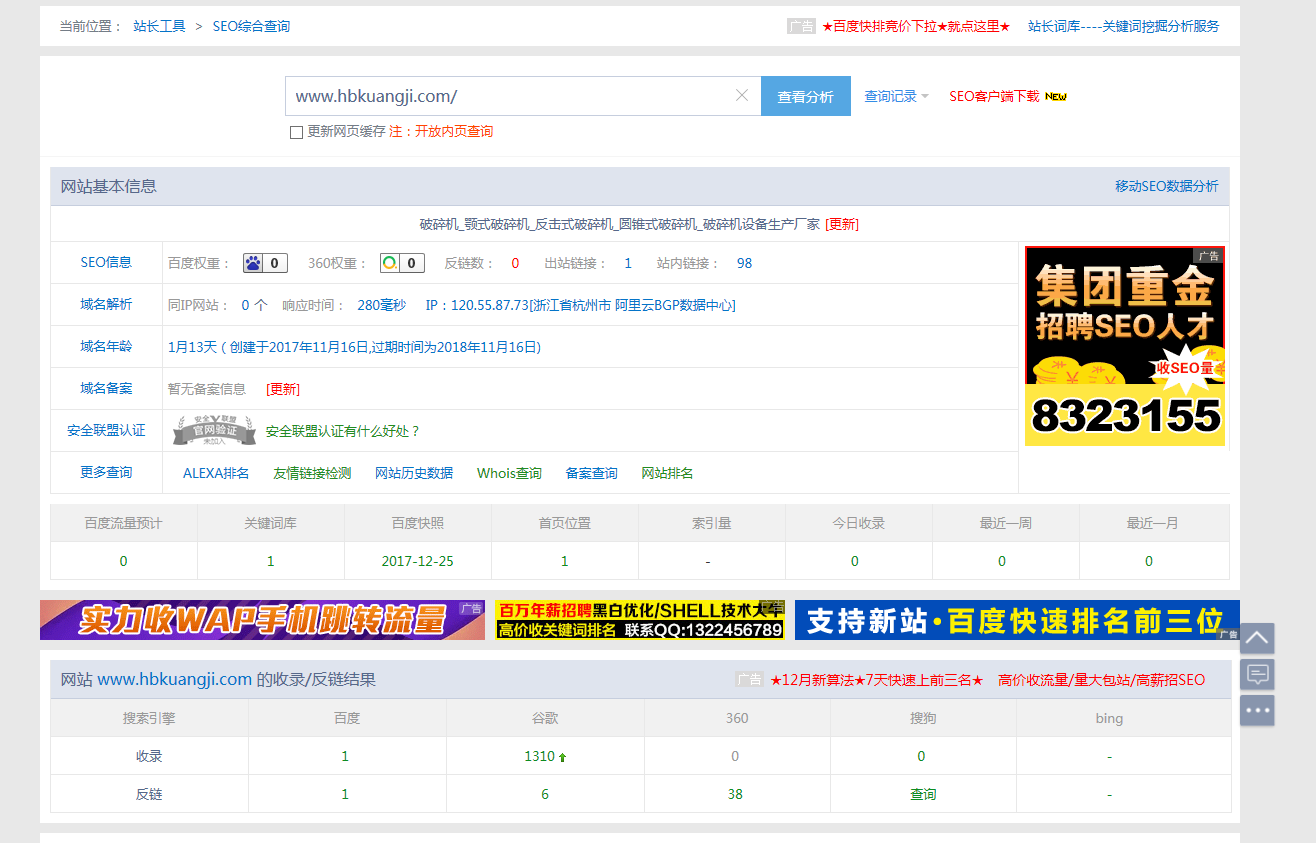Open the ★百度快排竞价下拉★就点这里★ ad link
The width and height of the screenshot is (1316, 843).
pos(916,26)
